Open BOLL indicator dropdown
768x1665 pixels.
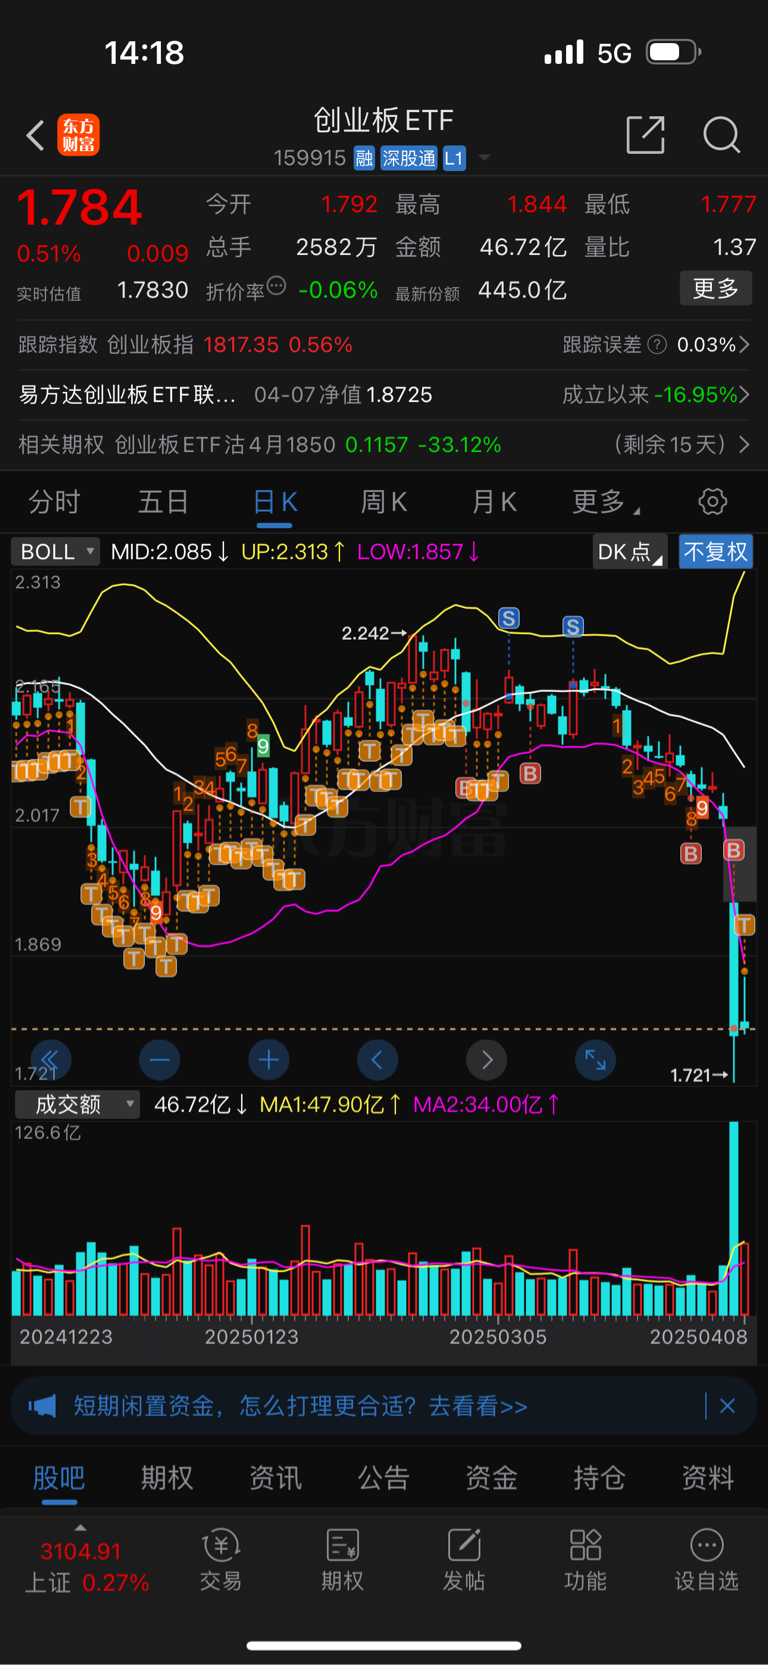(56, 552)
